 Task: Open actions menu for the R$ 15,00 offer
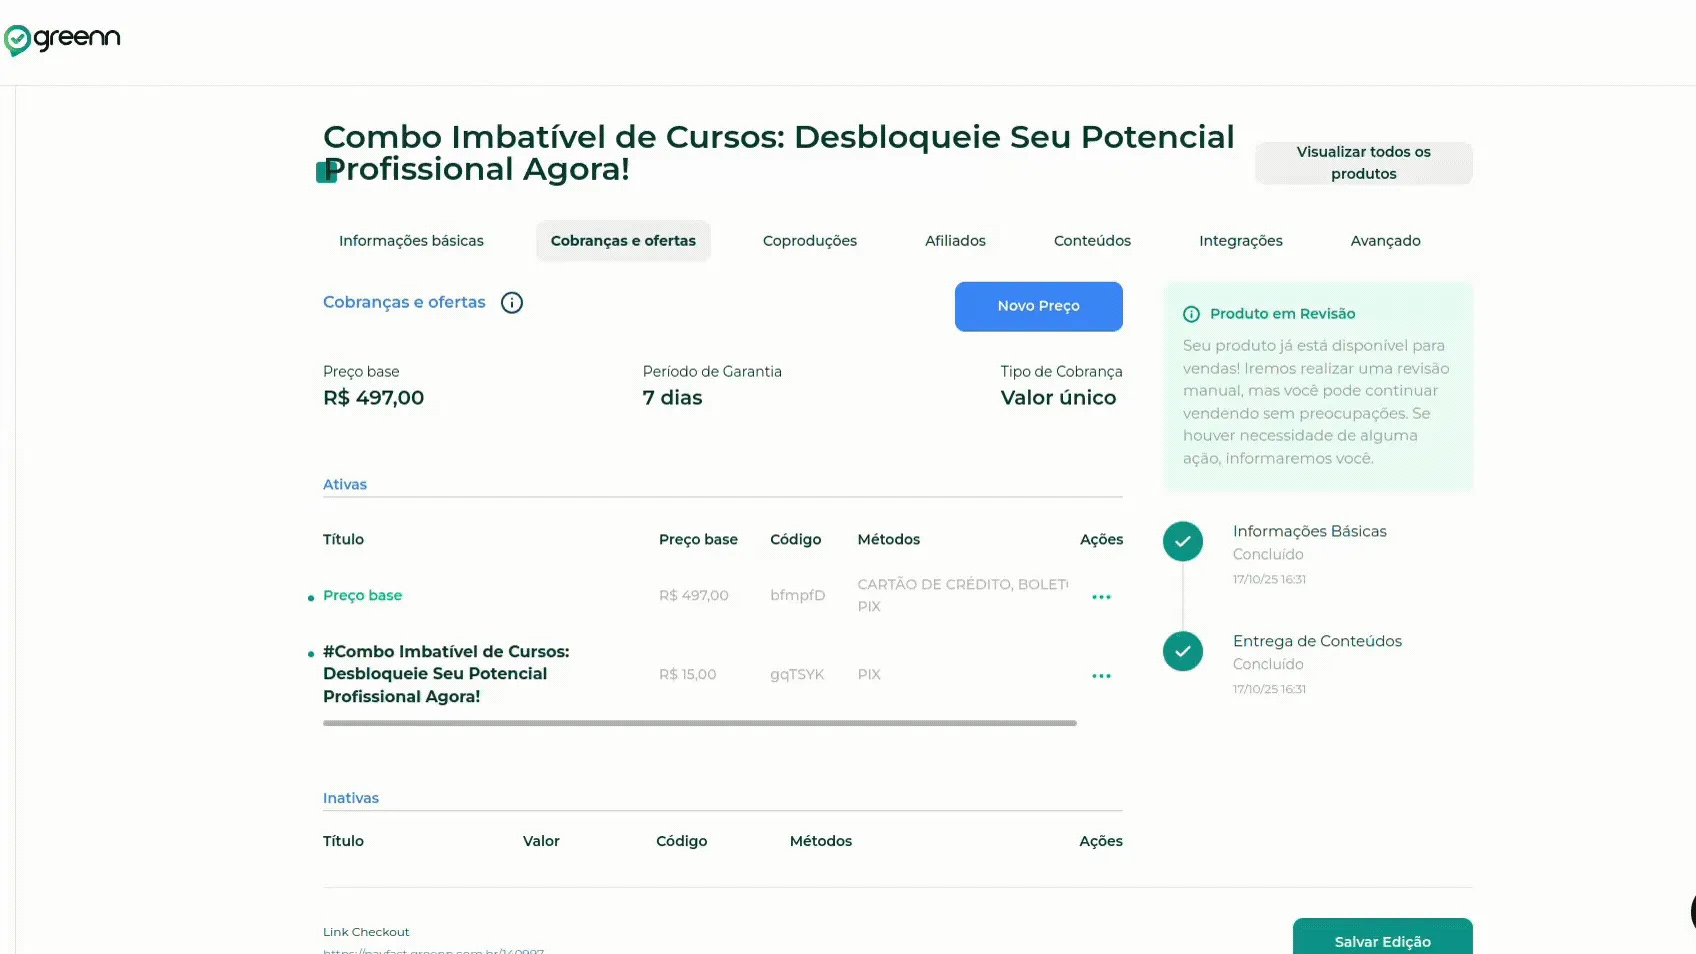click(1101, 676)
